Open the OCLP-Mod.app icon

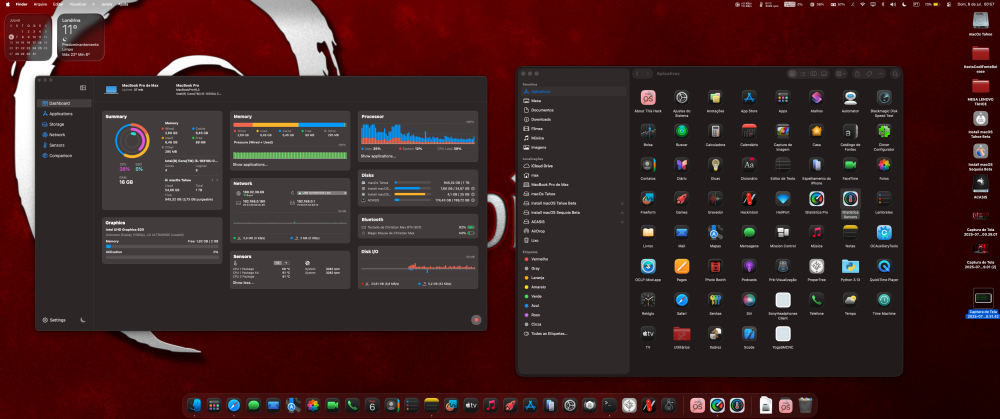(648, 266)
